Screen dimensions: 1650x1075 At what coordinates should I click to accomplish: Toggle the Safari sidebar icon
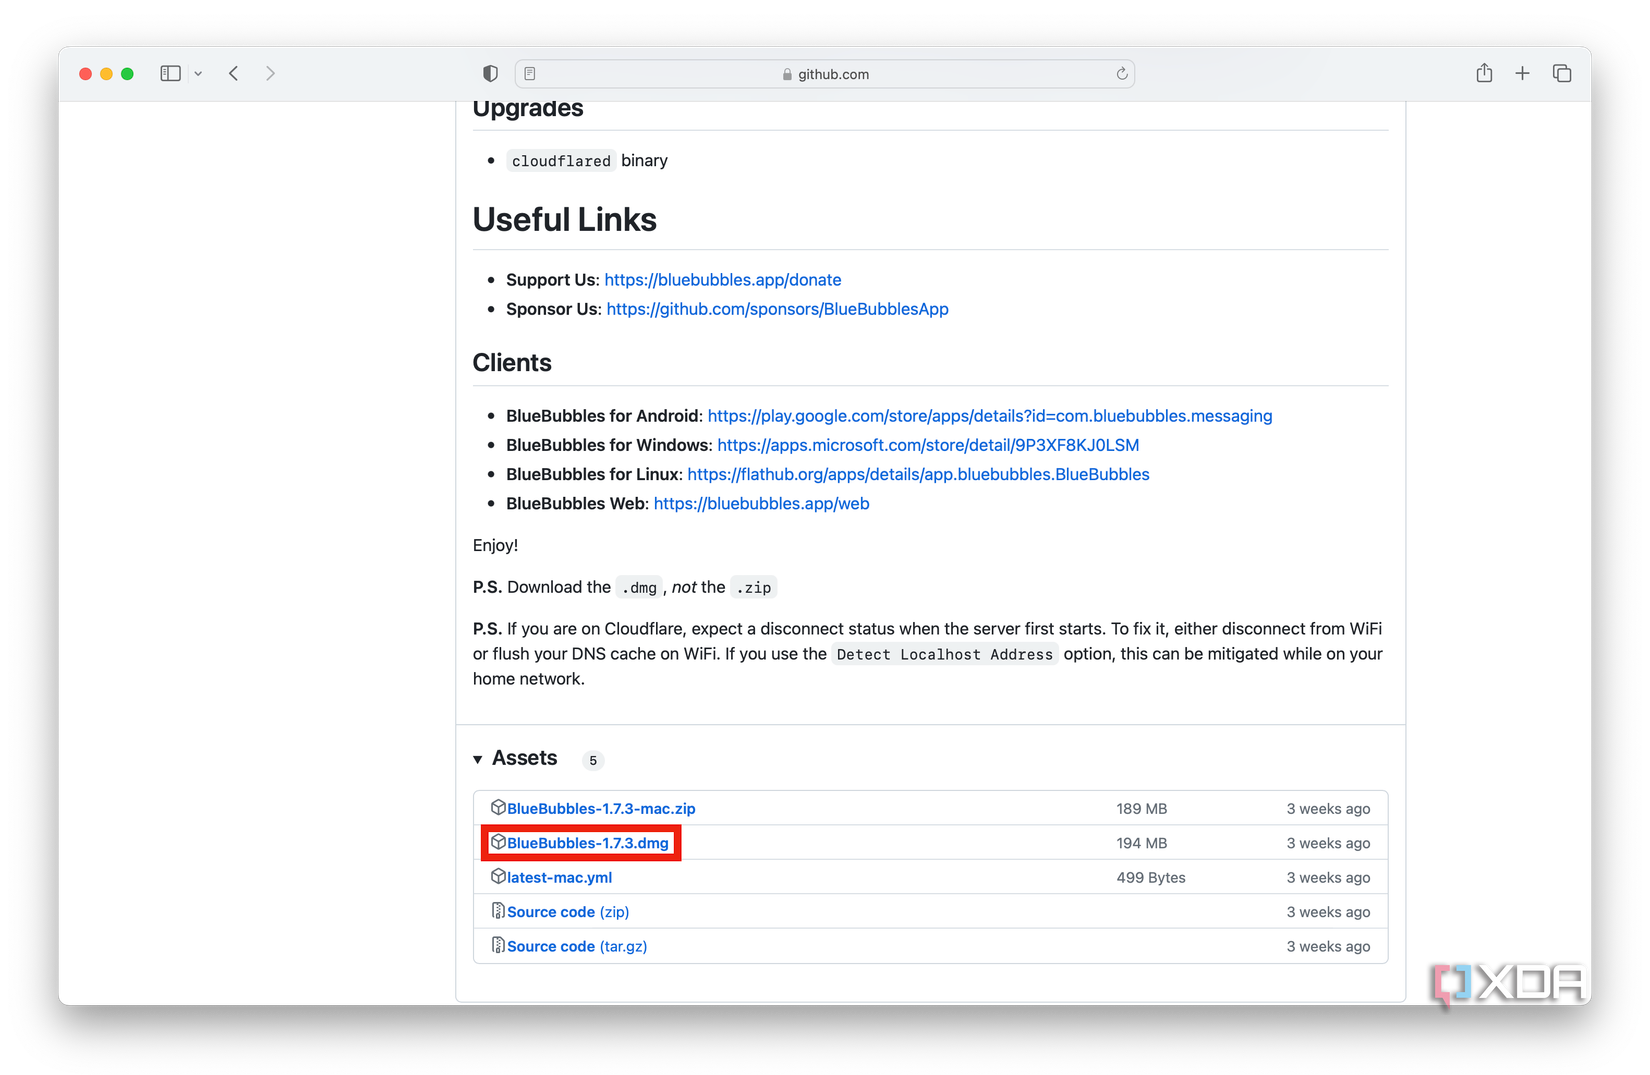tap(170, 74)
